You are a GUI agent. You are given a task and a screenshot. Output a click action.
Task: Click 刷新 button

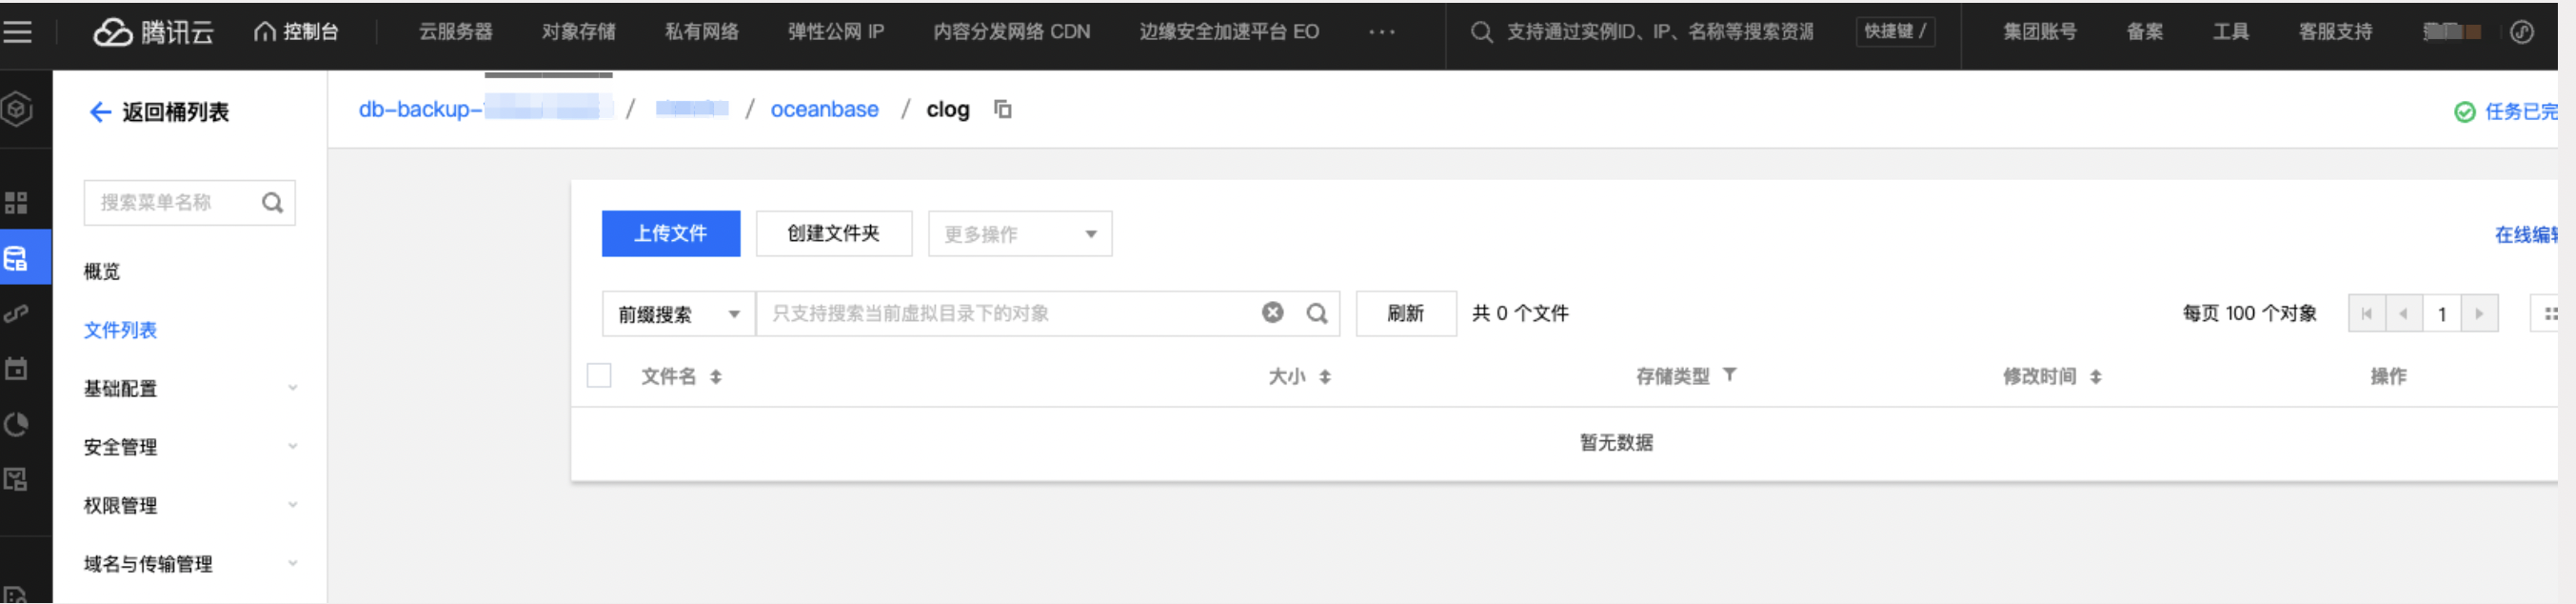click(1405, 314)
